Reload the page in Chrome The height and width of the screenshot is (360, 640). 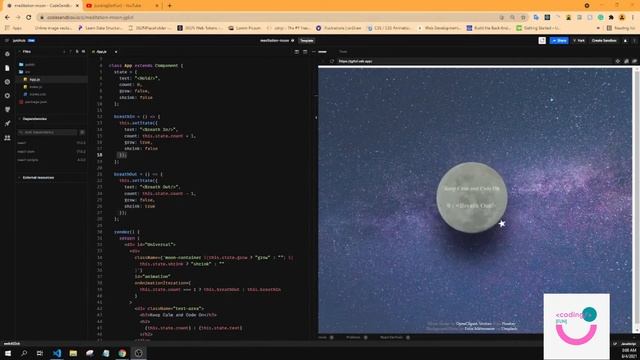(29, 17)
